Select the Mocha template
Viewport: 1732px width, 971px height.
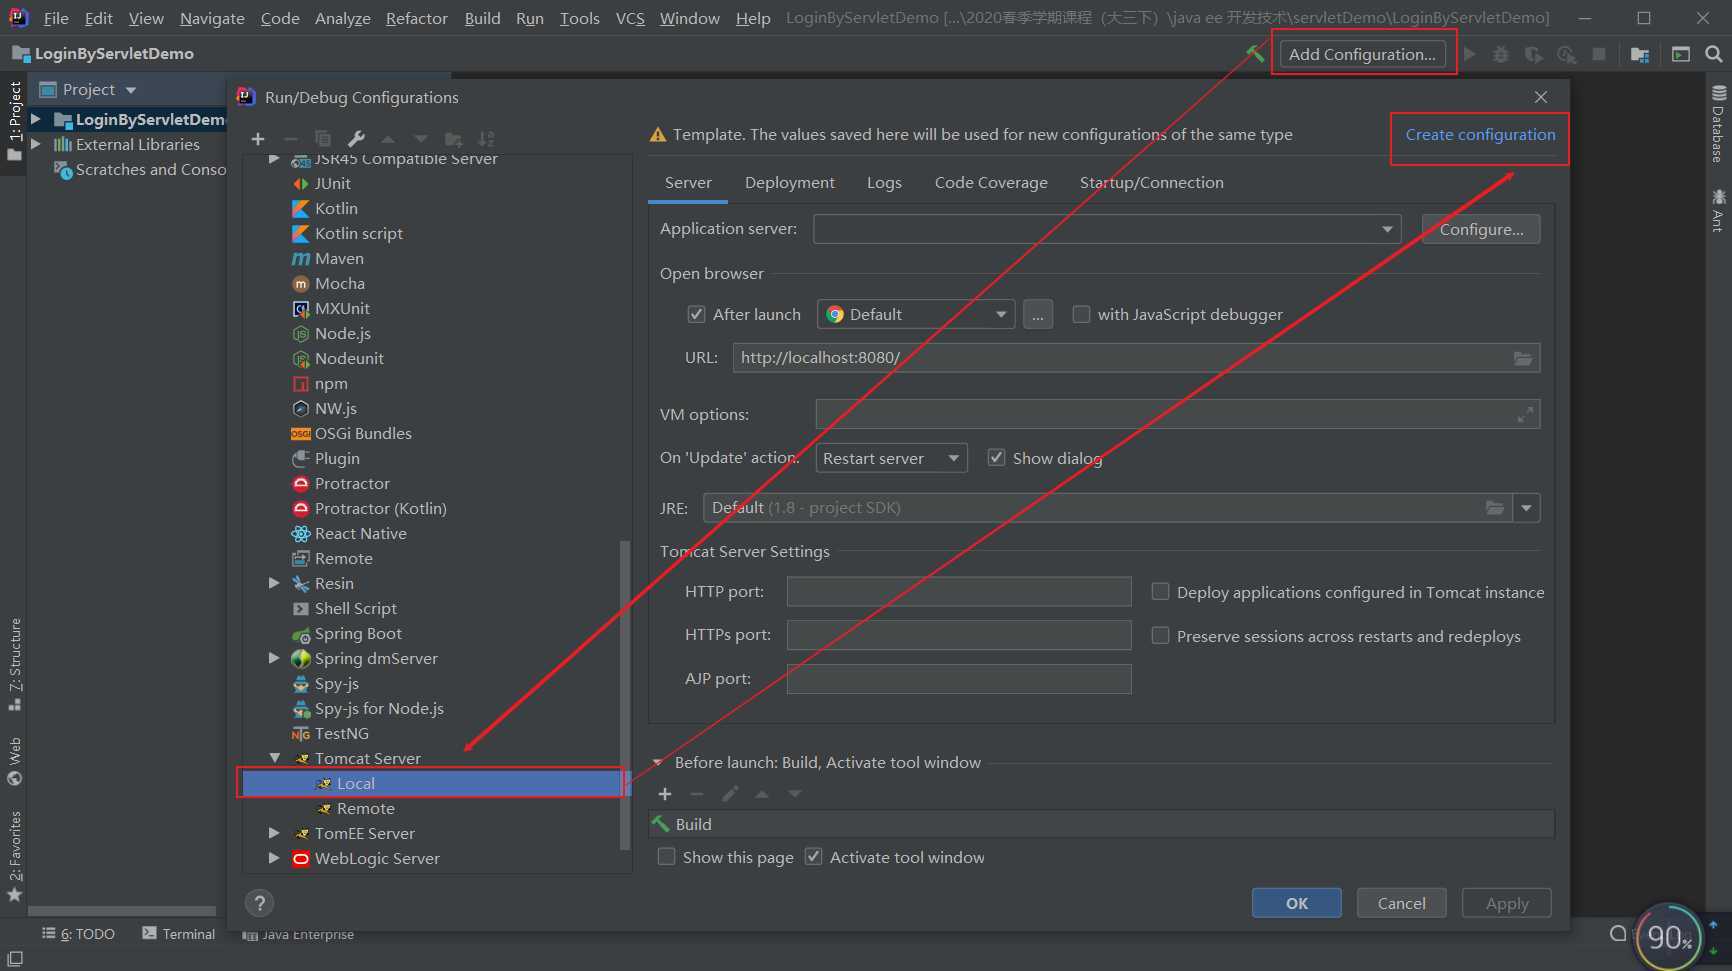click(339, 283)
